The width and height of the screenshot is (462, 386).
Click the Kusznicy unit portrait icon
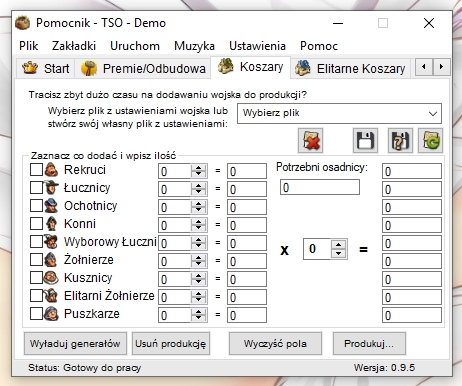click(x=51, y=277)
